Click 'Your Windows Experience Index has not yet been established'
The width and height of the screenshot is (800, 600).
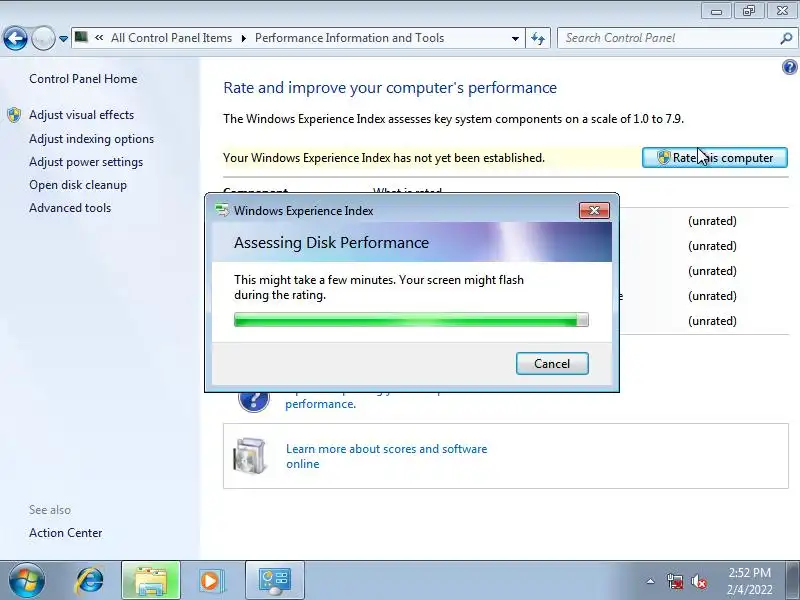384,158
